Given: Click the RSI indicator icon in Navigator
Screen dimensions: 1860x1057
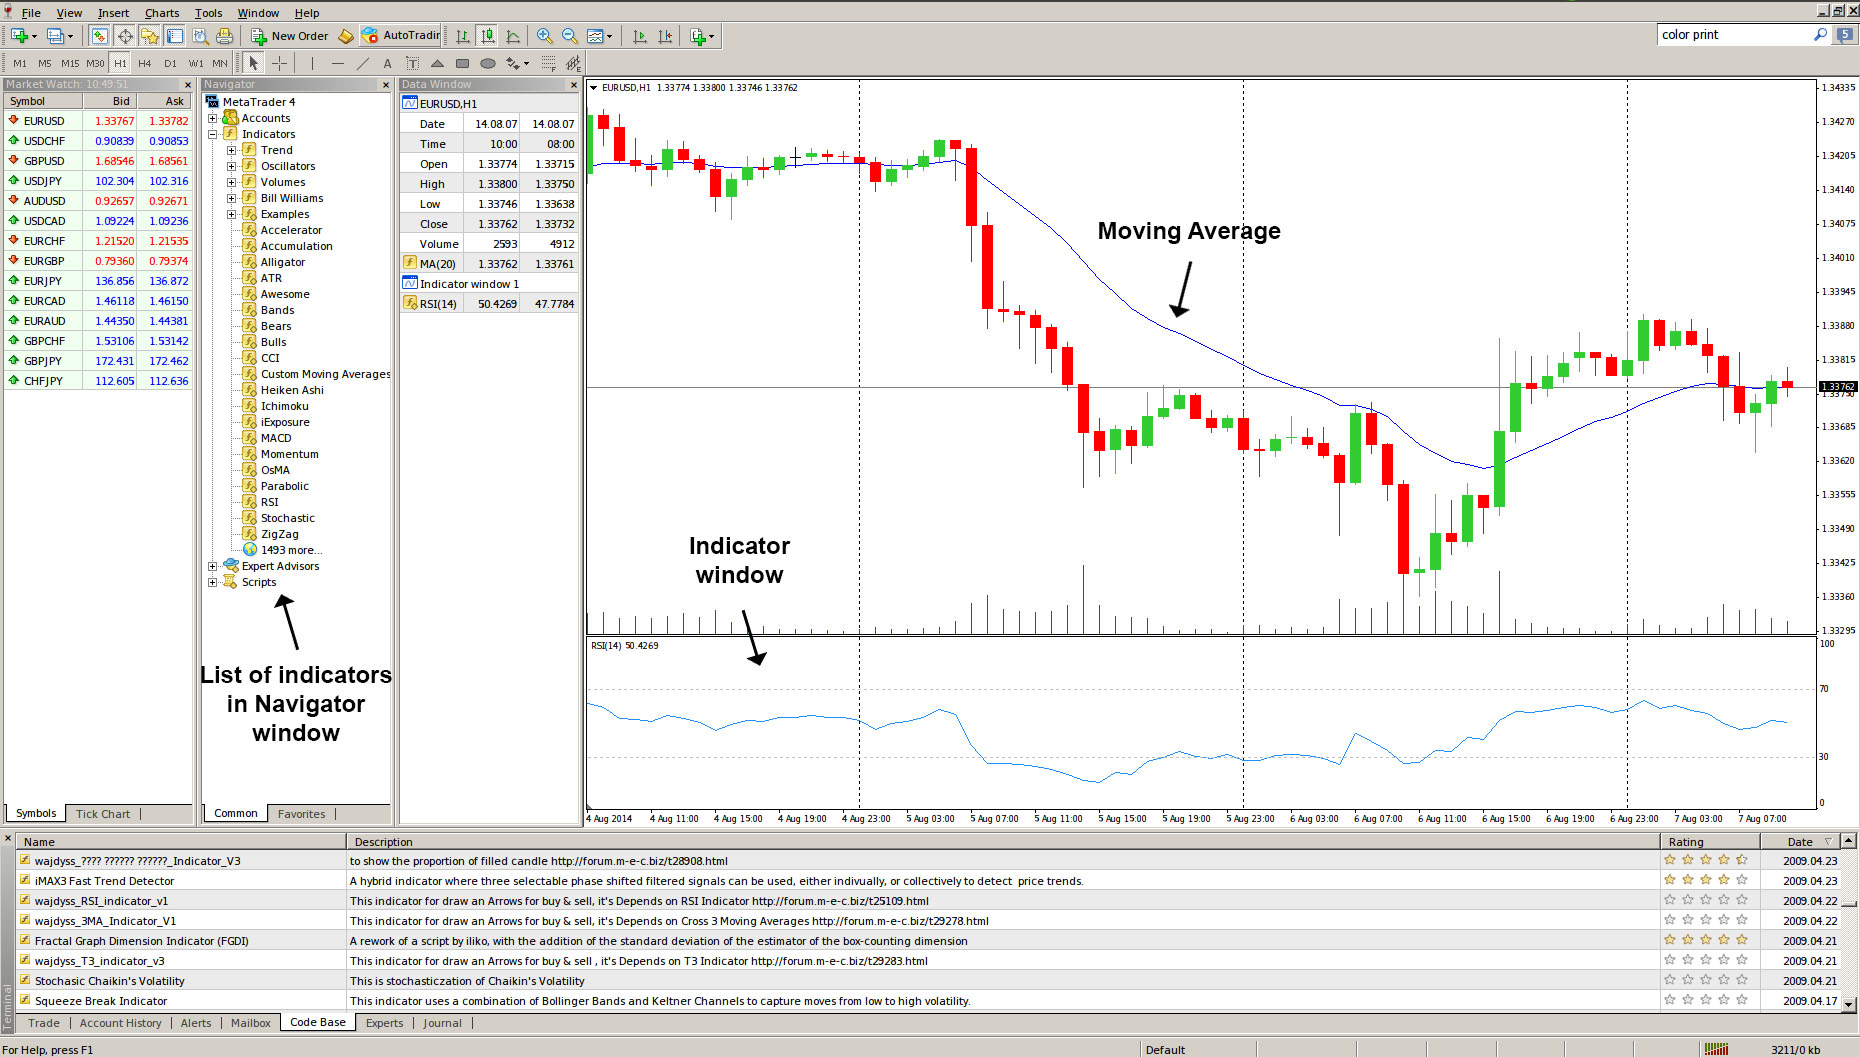Looking at the screenshot, I should click(x=250, y=502).
